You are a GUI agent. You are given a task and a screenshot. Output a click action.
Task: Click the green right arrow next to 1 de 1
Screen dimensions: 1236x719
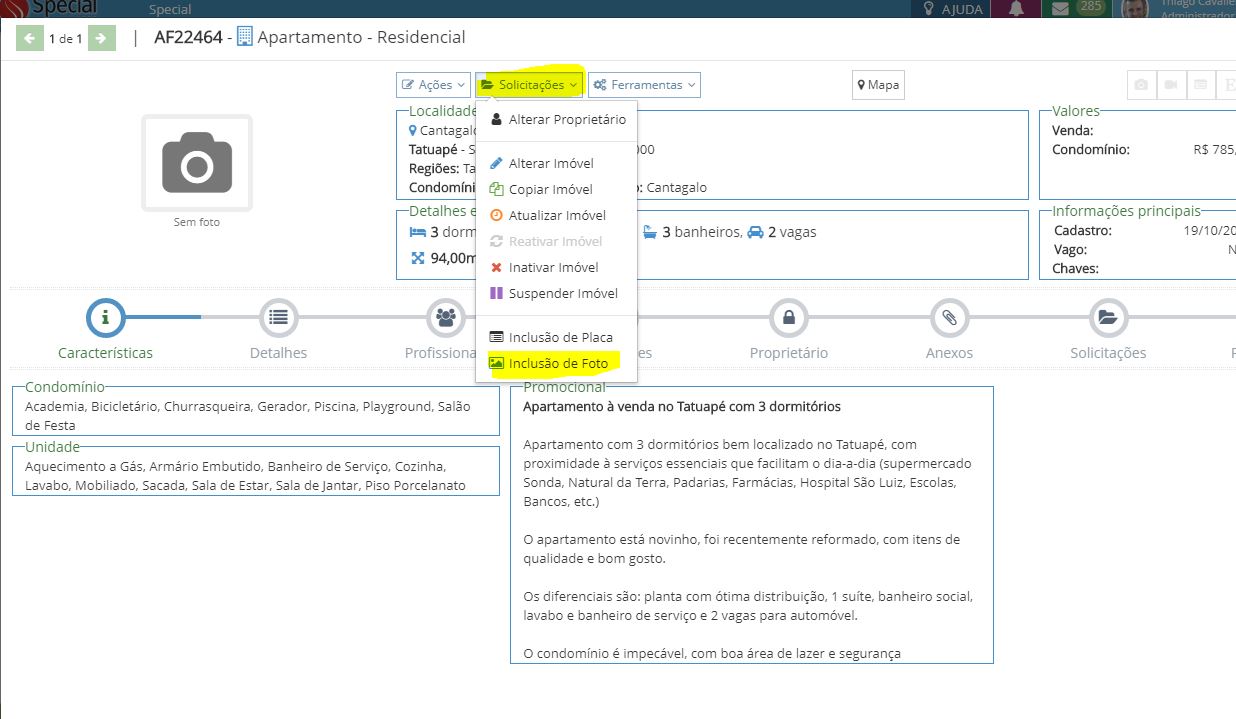click(x=101, y=37)
